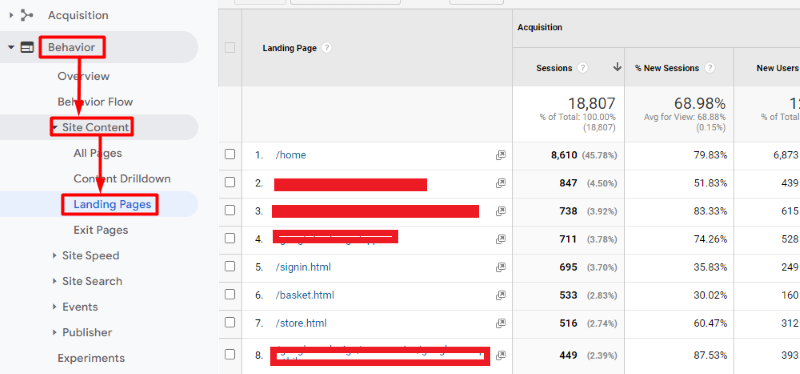Open external page icon in row 8
The image size is (800, 374).
pyautogui.click(x=501, y=355)
